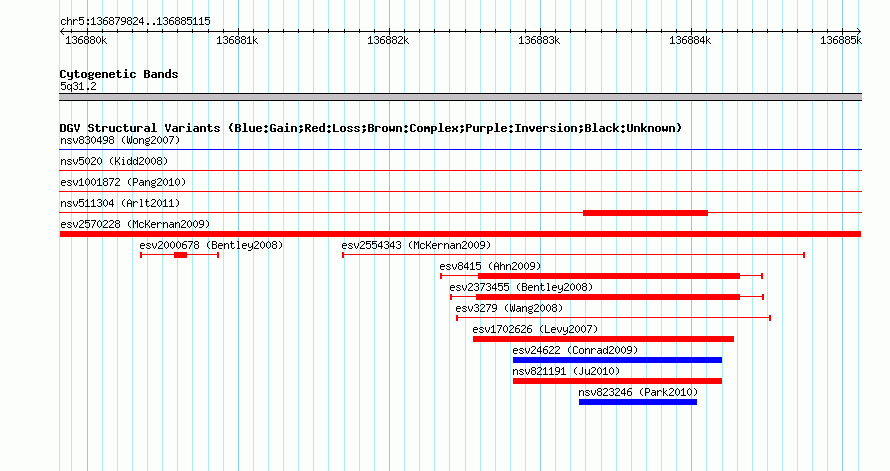Click the thick red bar in the nsv511304 row
Viewport: 890px width, 471px height.
[645, 213]
